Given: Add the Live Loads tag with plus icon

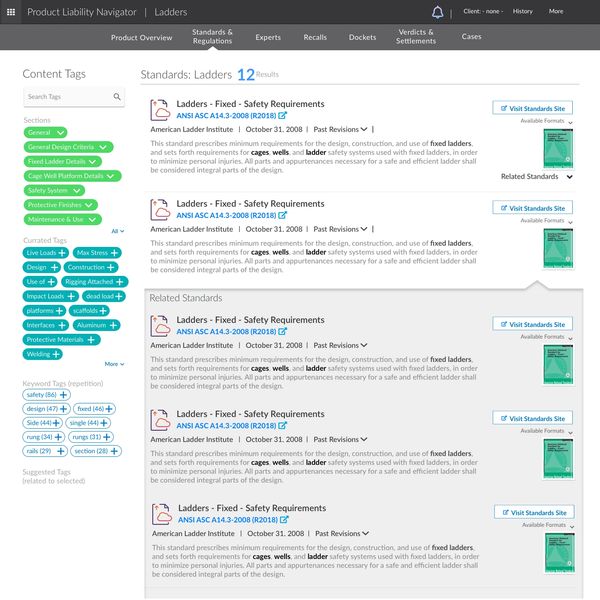Looking at the screenshot, I should click(x=62, y=253).
